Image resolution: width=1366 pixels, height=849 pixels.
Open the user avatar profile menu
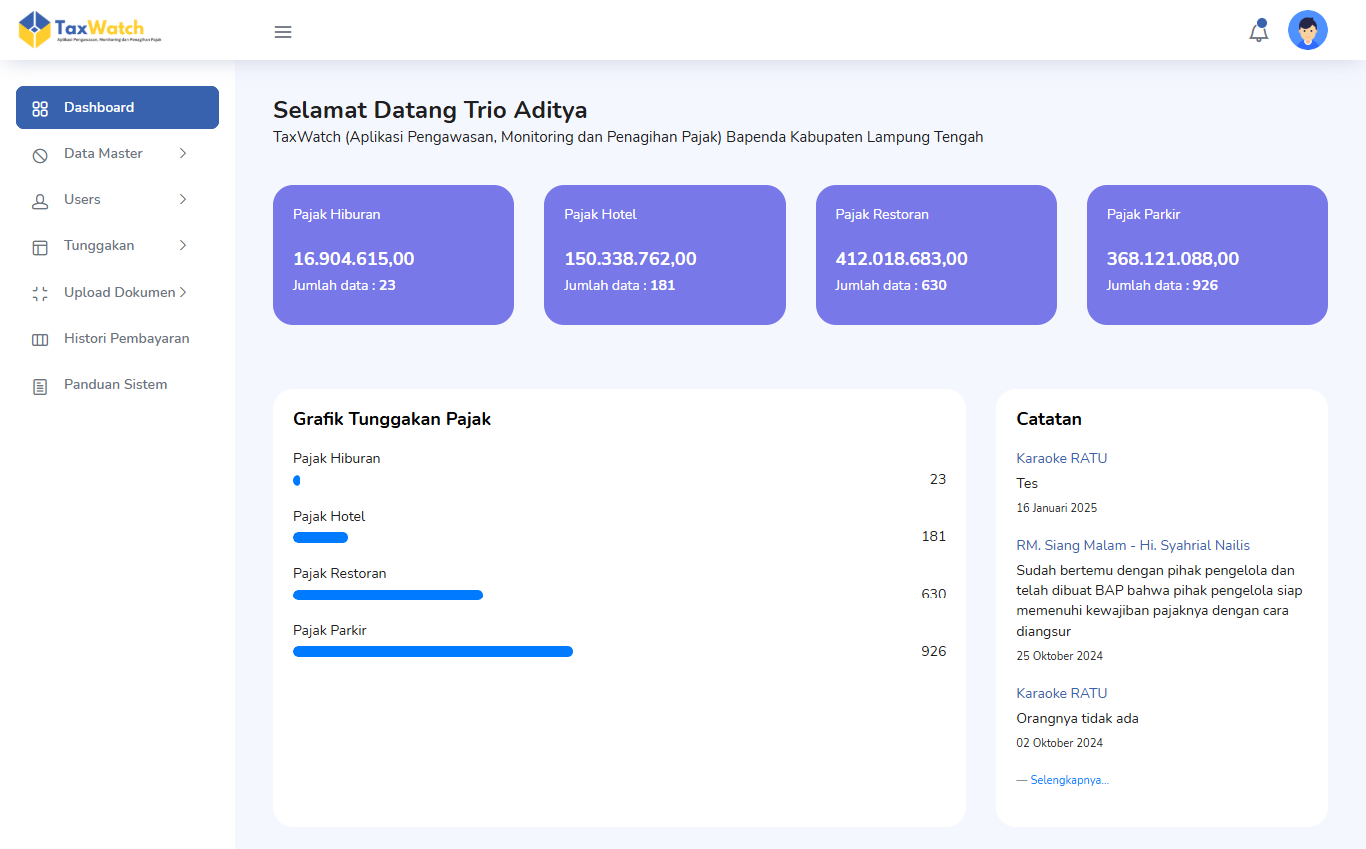(x=1307, y=31)
